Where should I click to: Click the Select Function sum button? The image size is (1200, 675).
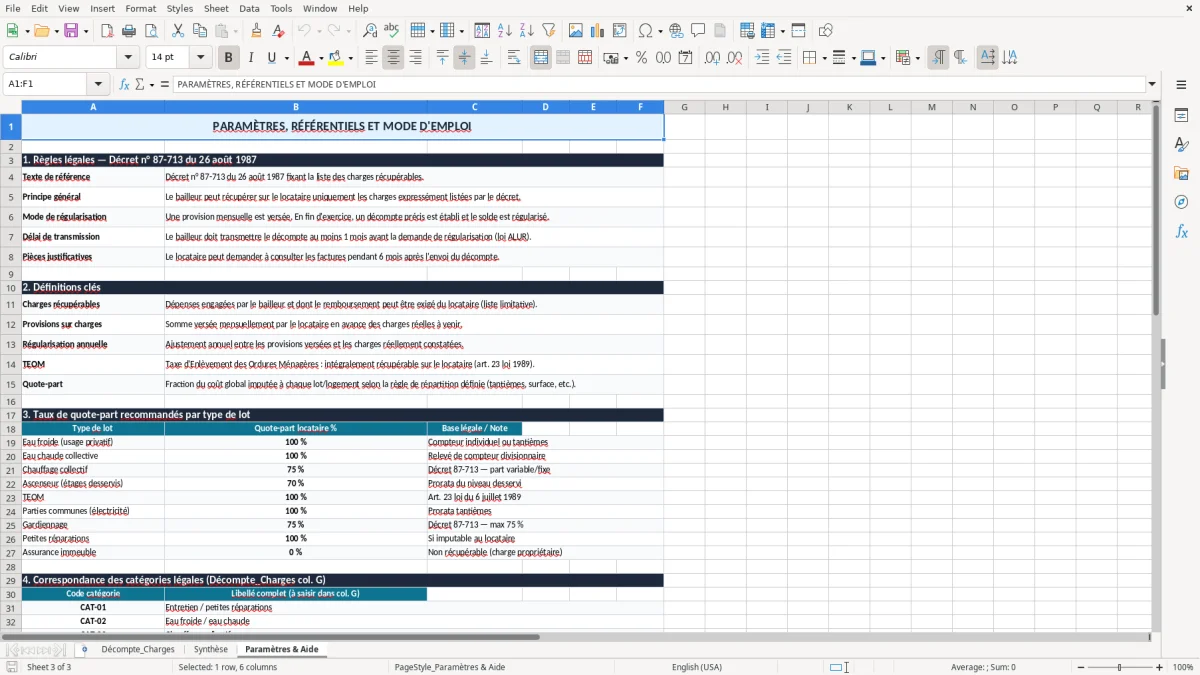click(x=140, y=85)
